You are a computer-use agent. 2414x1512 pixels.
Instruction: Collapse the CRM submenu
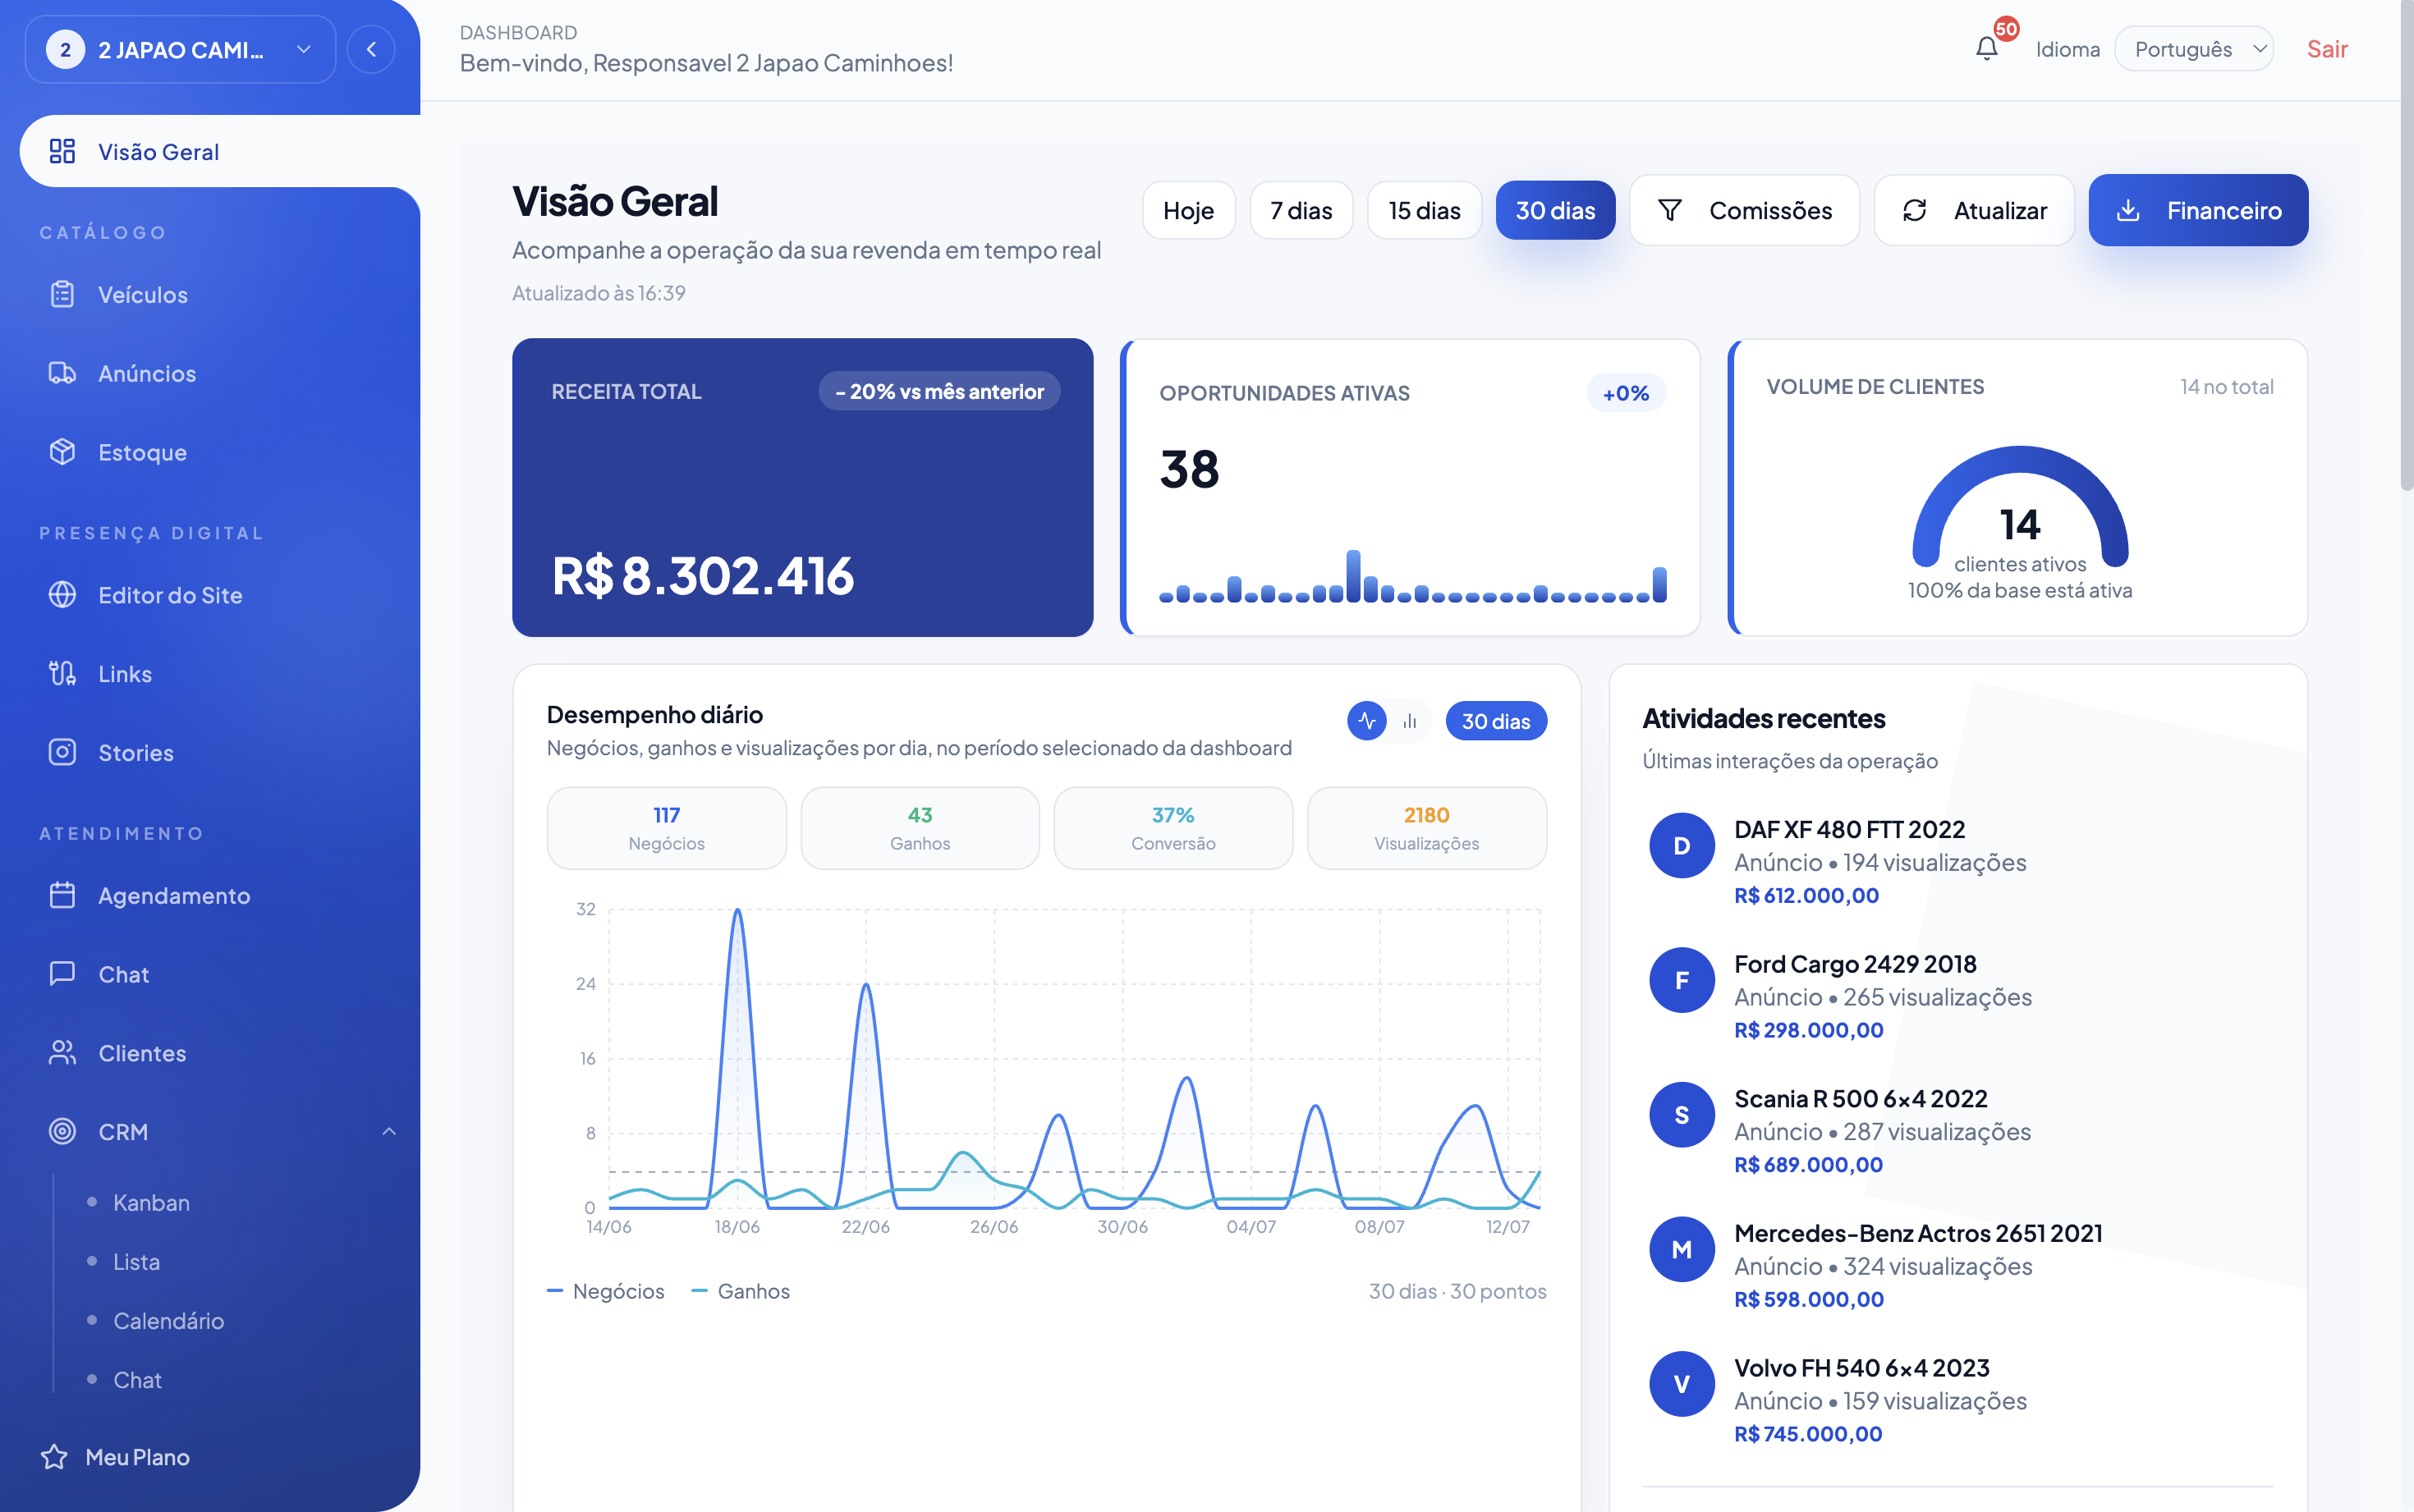coord(389,1131)
